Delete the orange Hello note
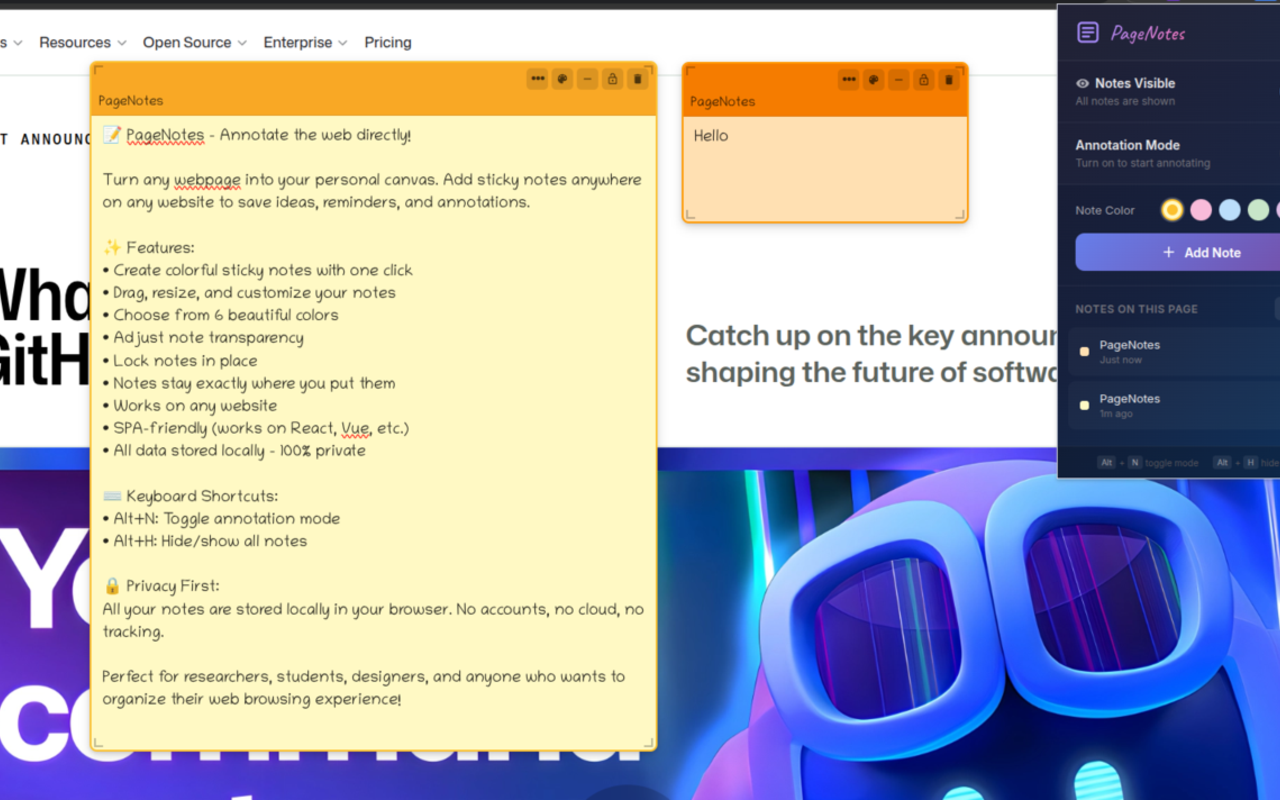Screen dimensions: 1280x800 [x=948, y=79]
